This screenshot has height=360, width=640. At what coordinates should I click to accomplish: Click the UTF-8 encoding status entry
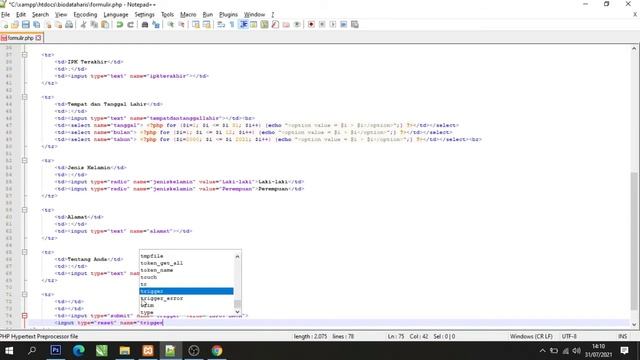pos(569,336)
